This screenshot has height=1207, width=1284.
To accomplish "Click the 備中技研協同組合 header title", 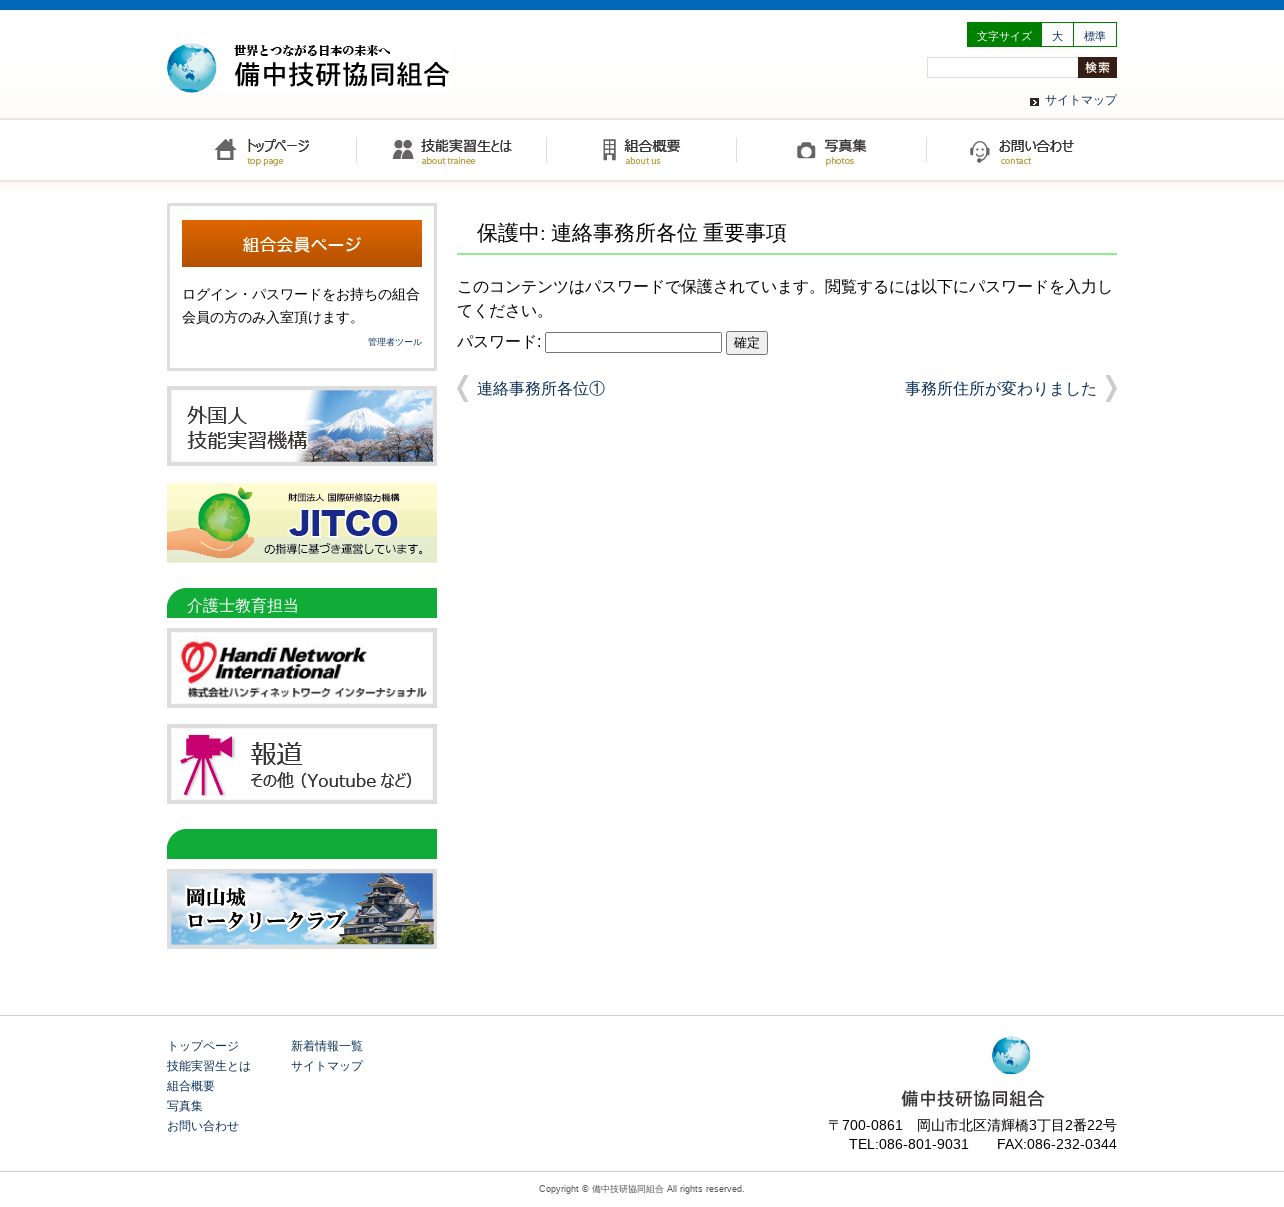I will pos(342,75).
